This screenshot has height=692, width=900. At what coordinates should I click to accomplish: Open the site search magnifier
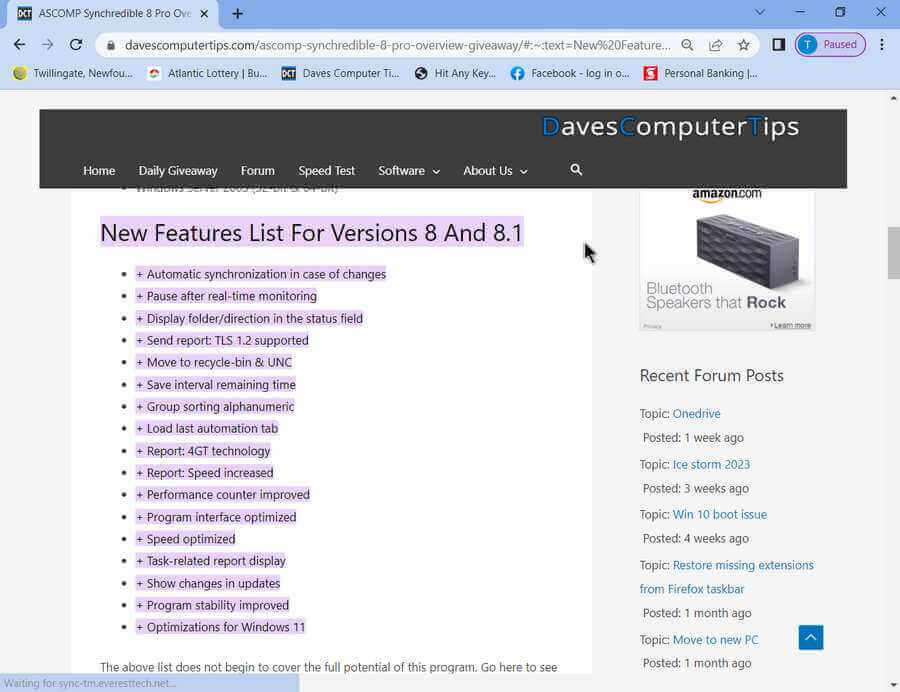(576, 170)
